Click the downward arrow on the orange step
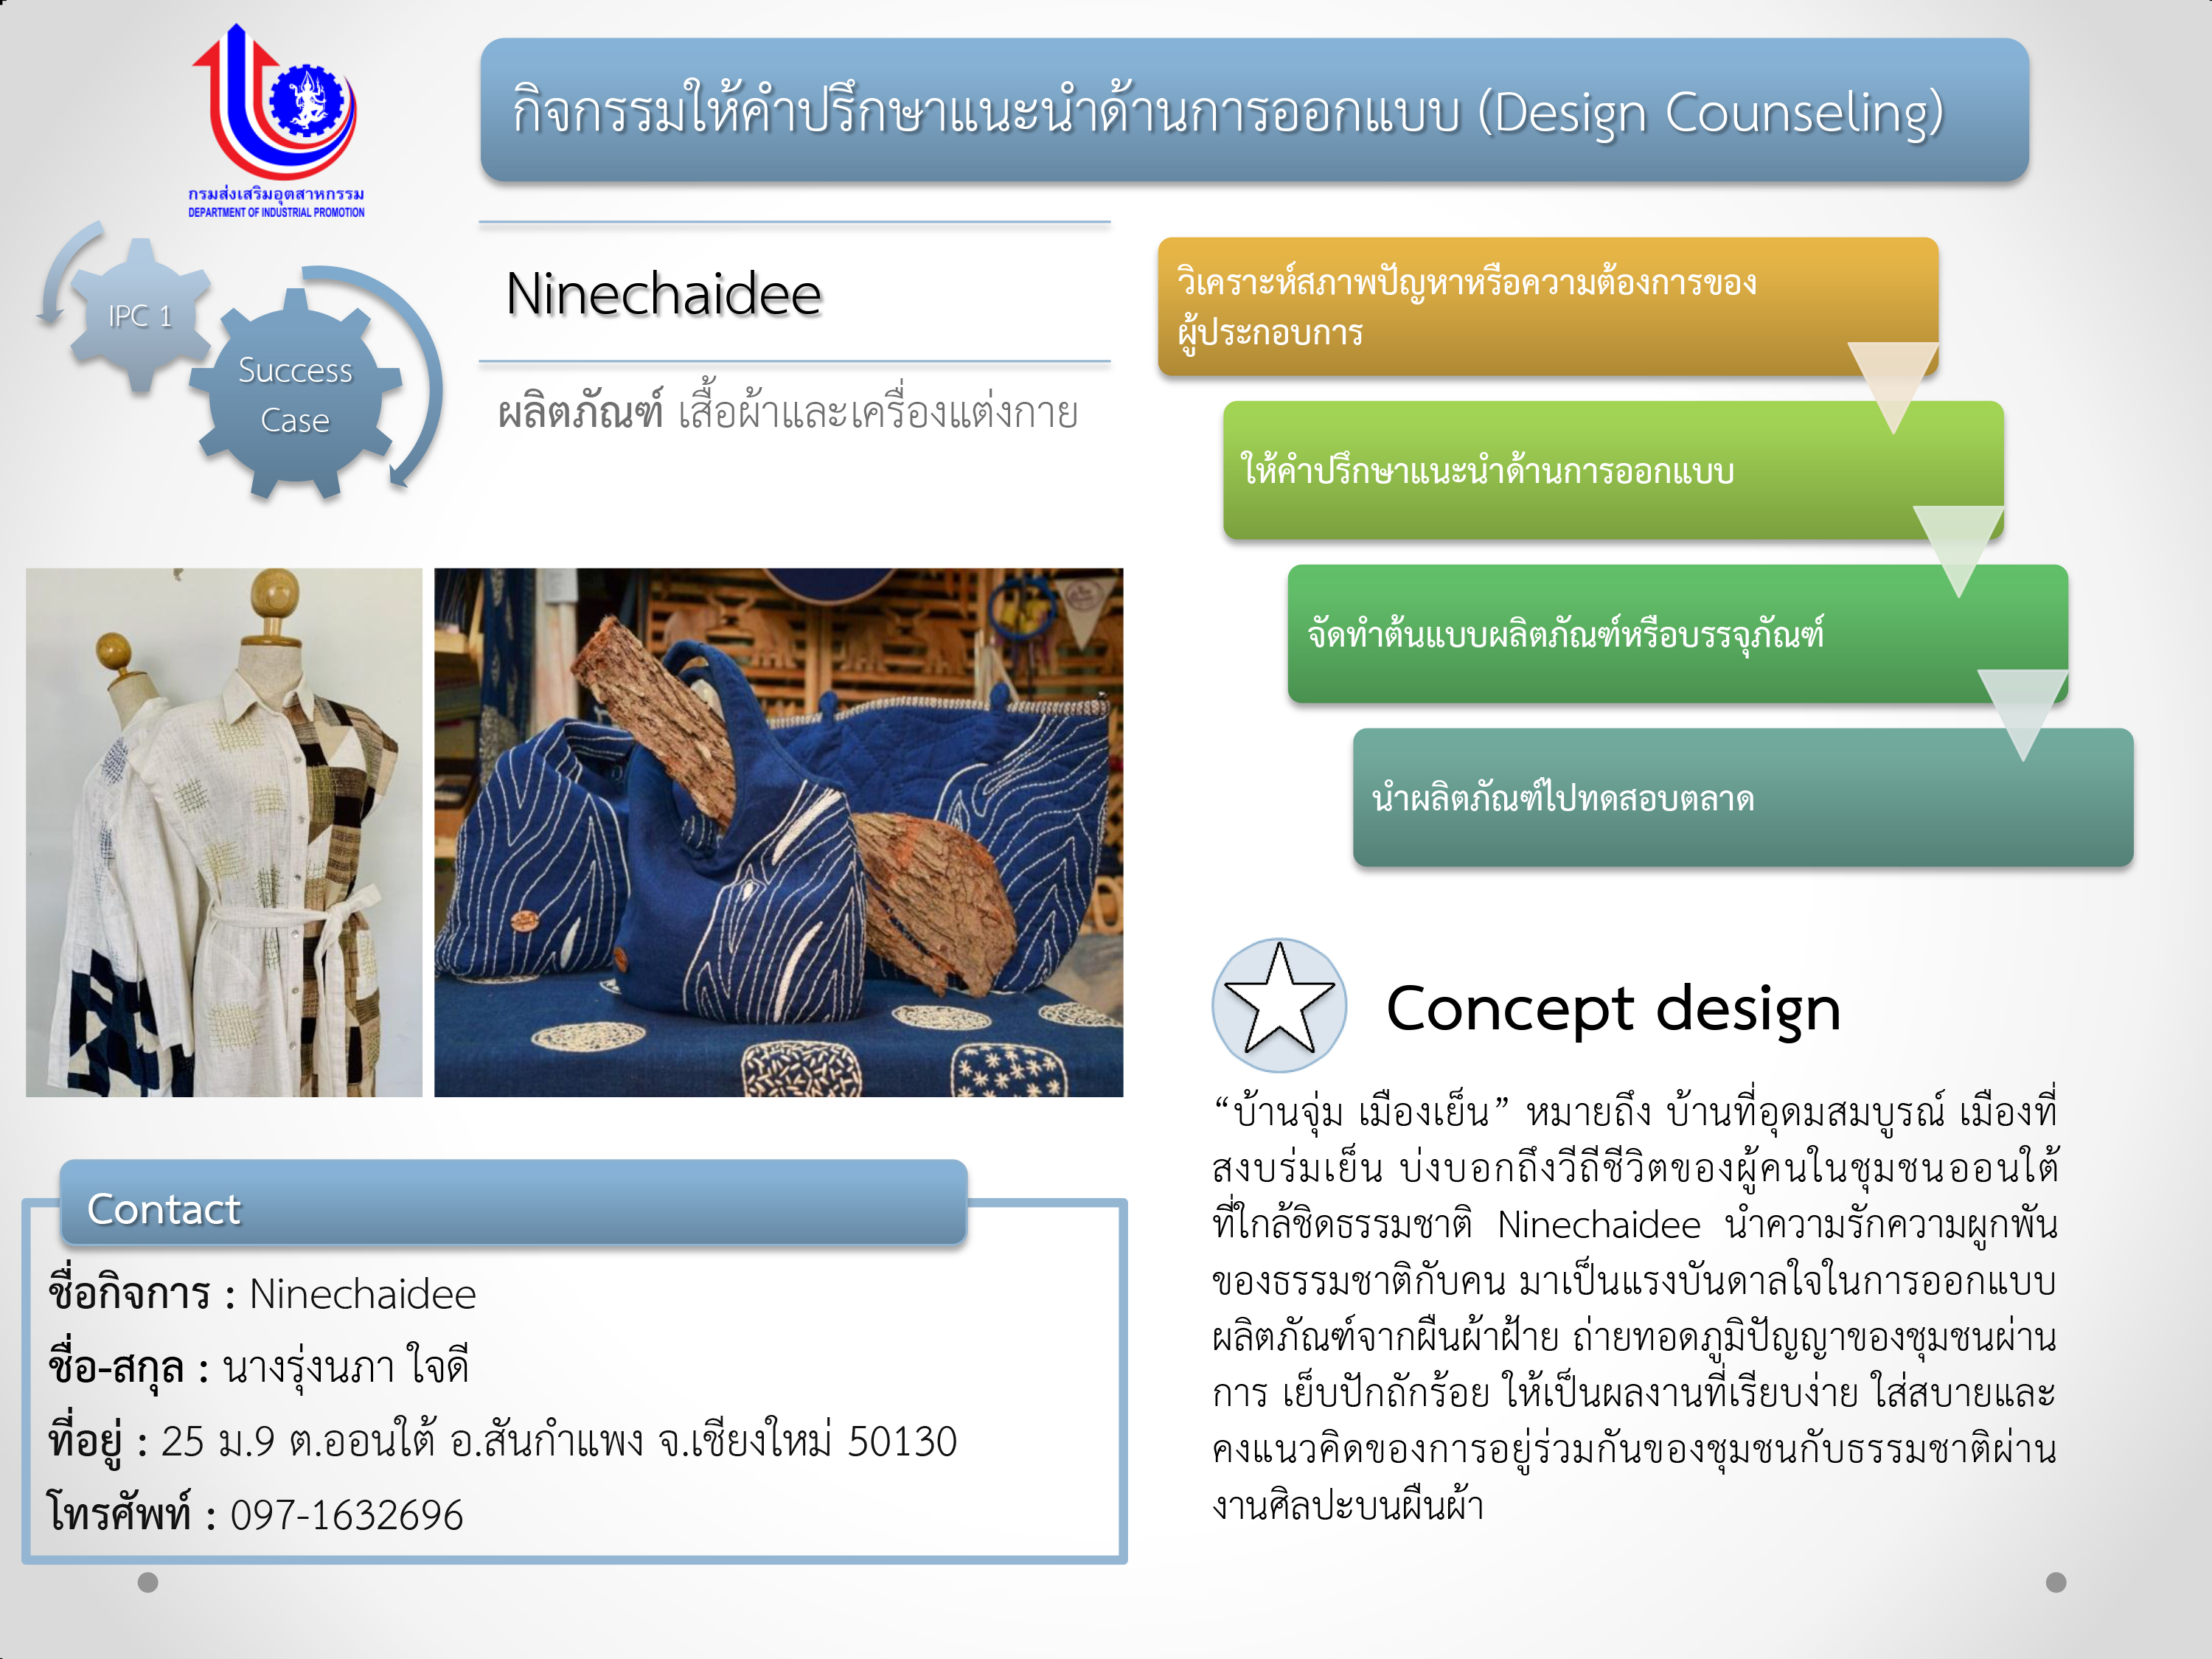Screen dimensions: 2212x1659 coord(1893,388)
